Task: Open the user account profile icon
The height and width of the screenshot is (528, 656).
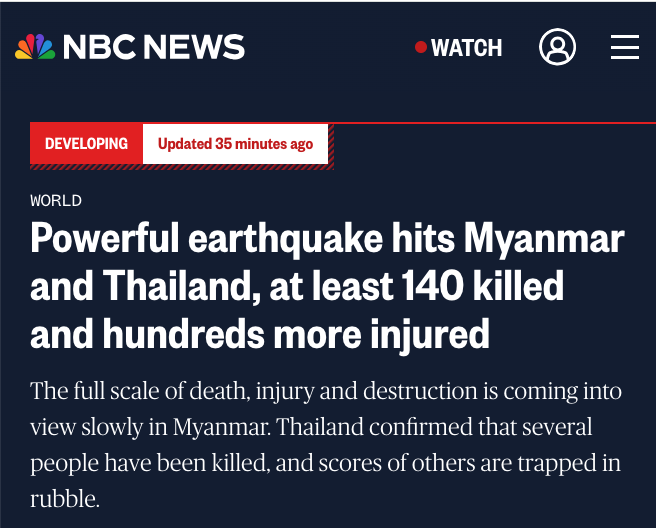Action: pyautogui.click(x=557, y=47)
